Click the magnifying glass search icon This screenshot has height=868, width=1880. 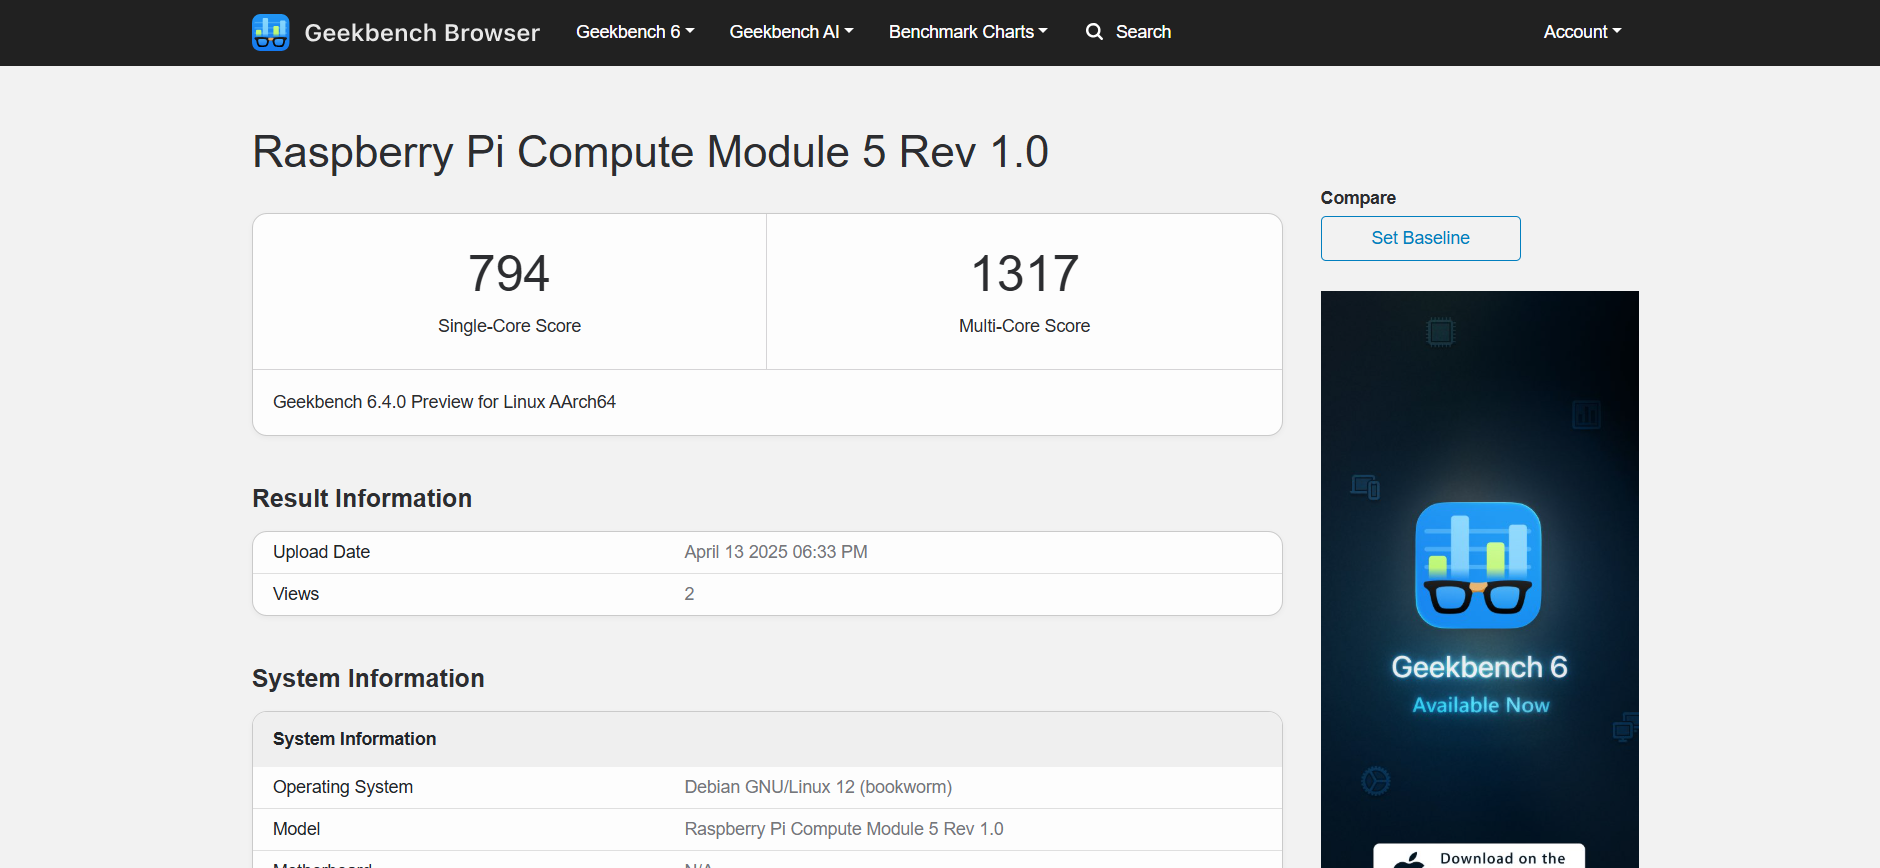(x=1094, y=32)
